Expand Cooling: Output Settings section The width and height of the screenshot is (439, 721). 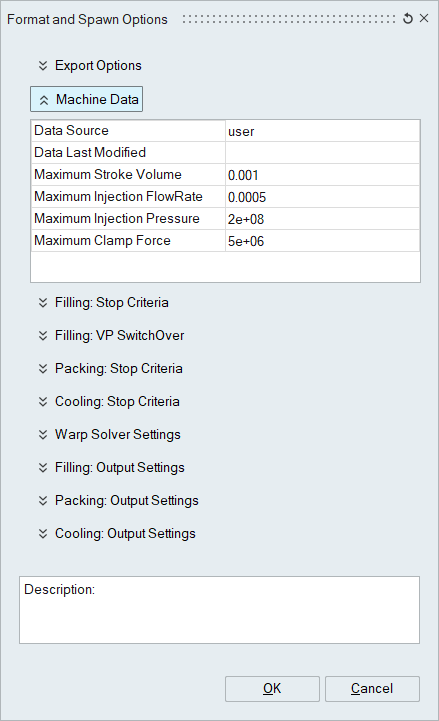(x=117, y=534)
